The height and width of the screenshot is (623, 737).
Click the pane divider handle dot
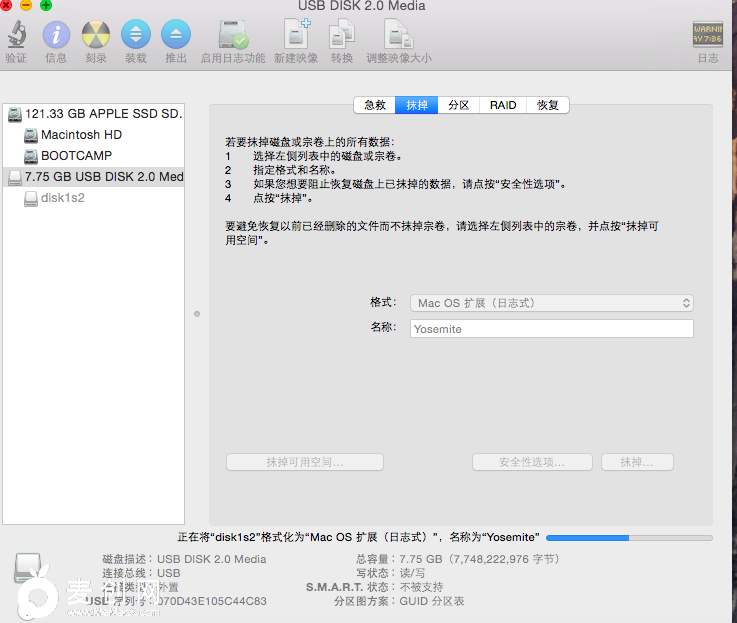[197, 314]
